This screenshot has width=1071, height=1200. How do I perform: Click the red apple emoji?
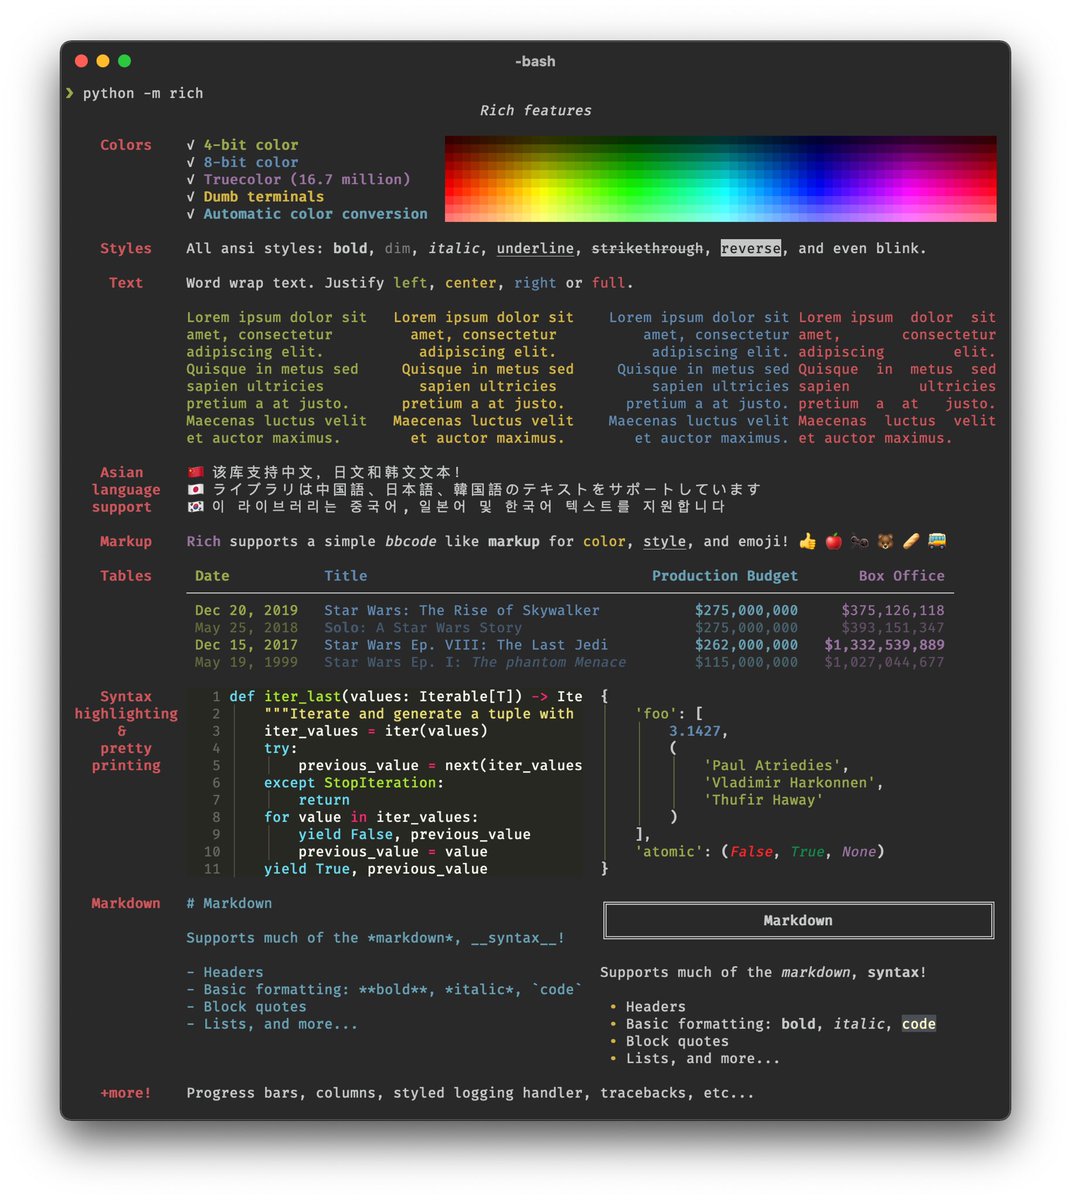click(x=832, y=541)
